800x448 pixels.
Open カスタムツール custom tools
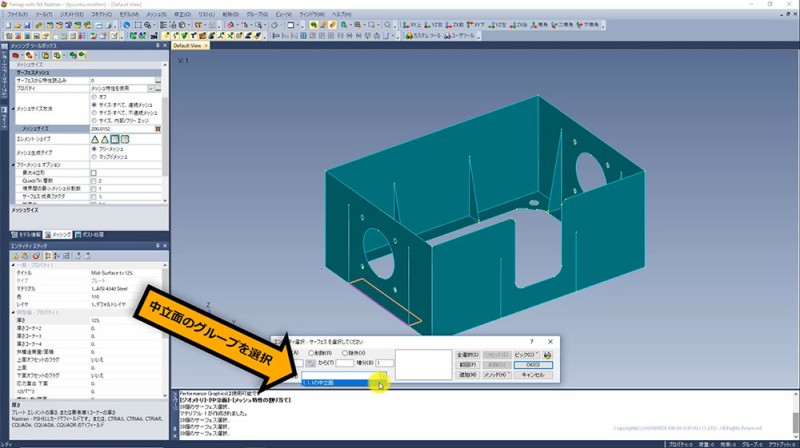pos(423,36)
